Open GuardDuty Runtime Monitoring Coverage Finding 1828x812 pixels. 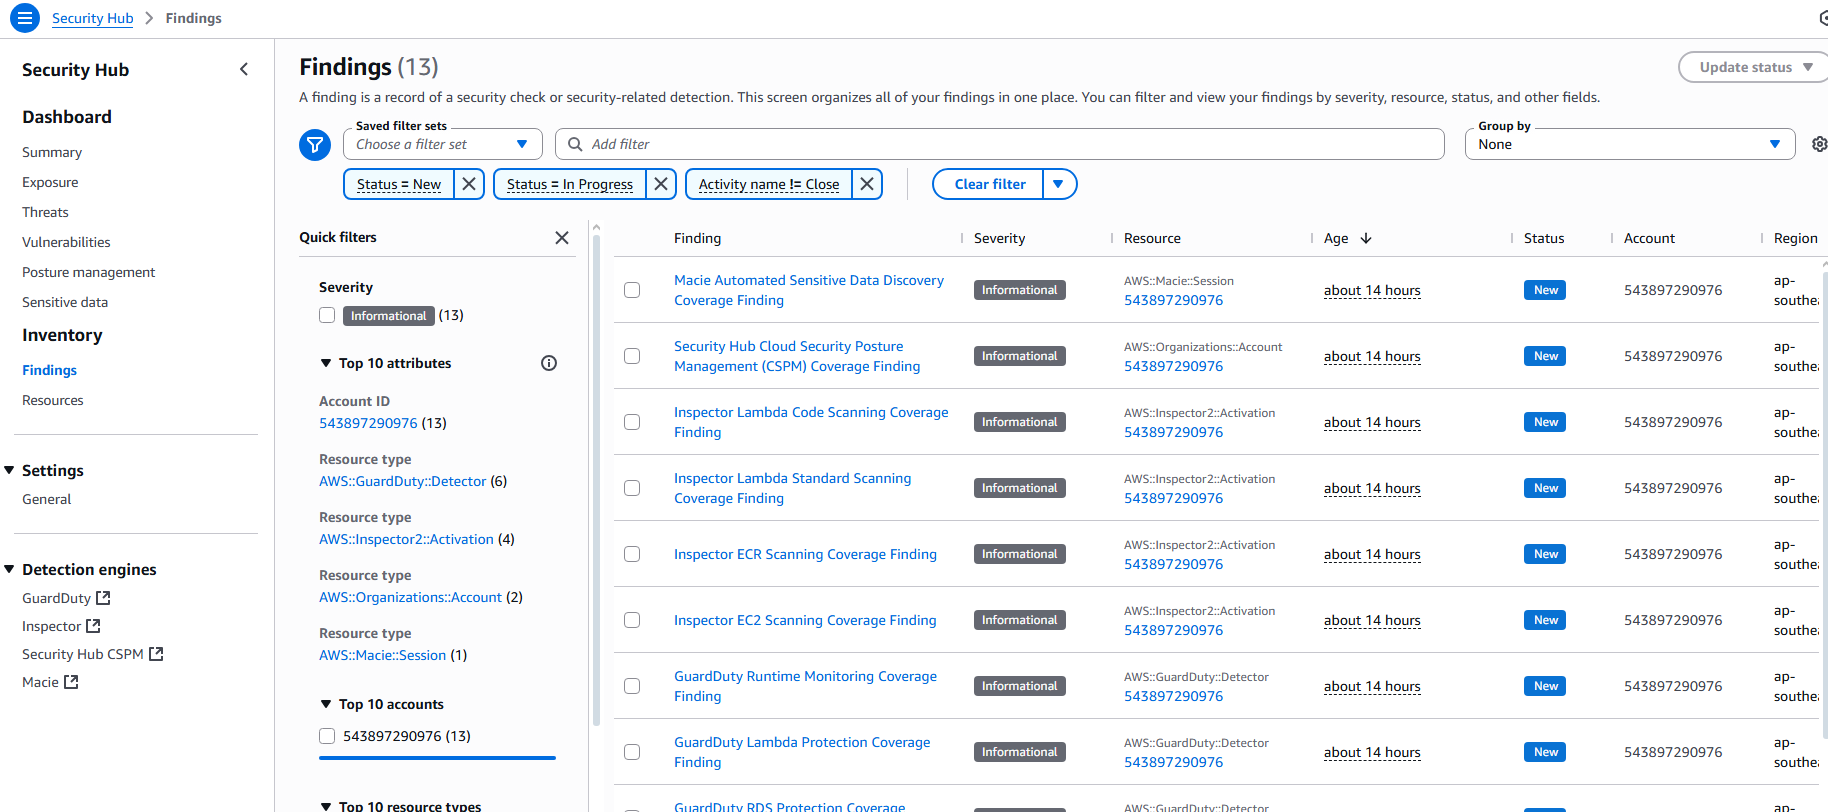click(x=805, y=686)
